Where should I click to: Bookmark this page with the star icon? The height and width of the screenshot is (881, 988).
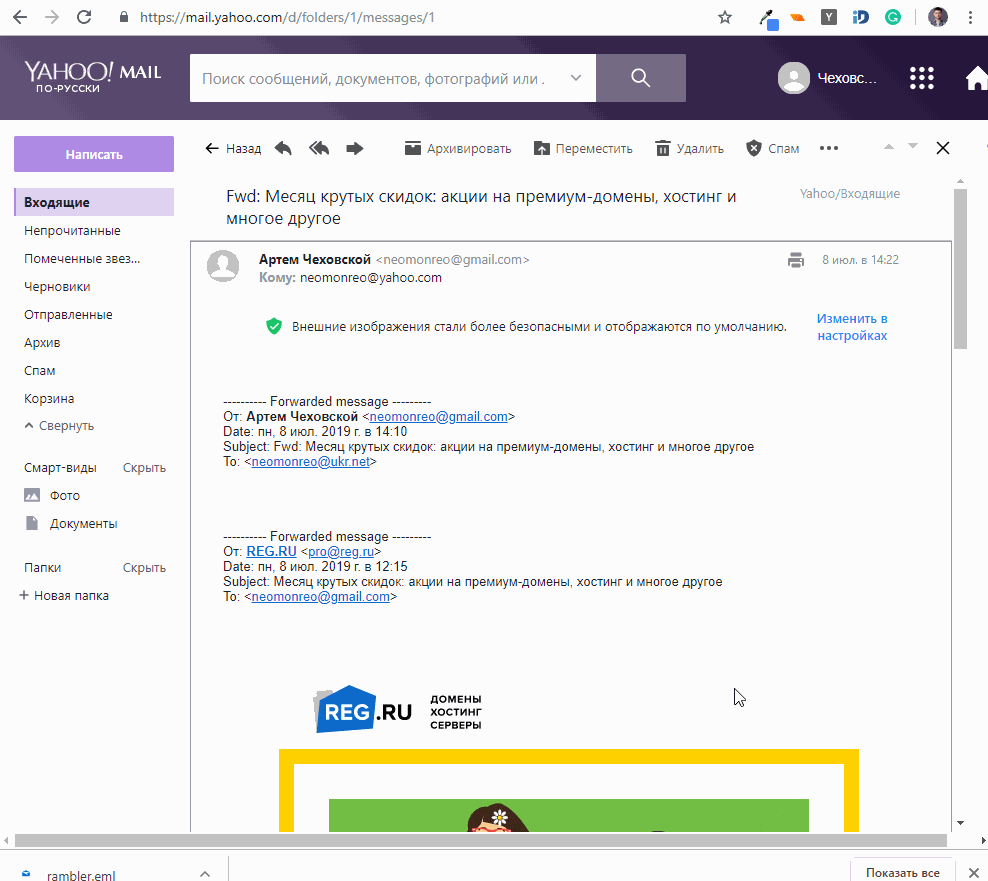(x=725, y=17)
